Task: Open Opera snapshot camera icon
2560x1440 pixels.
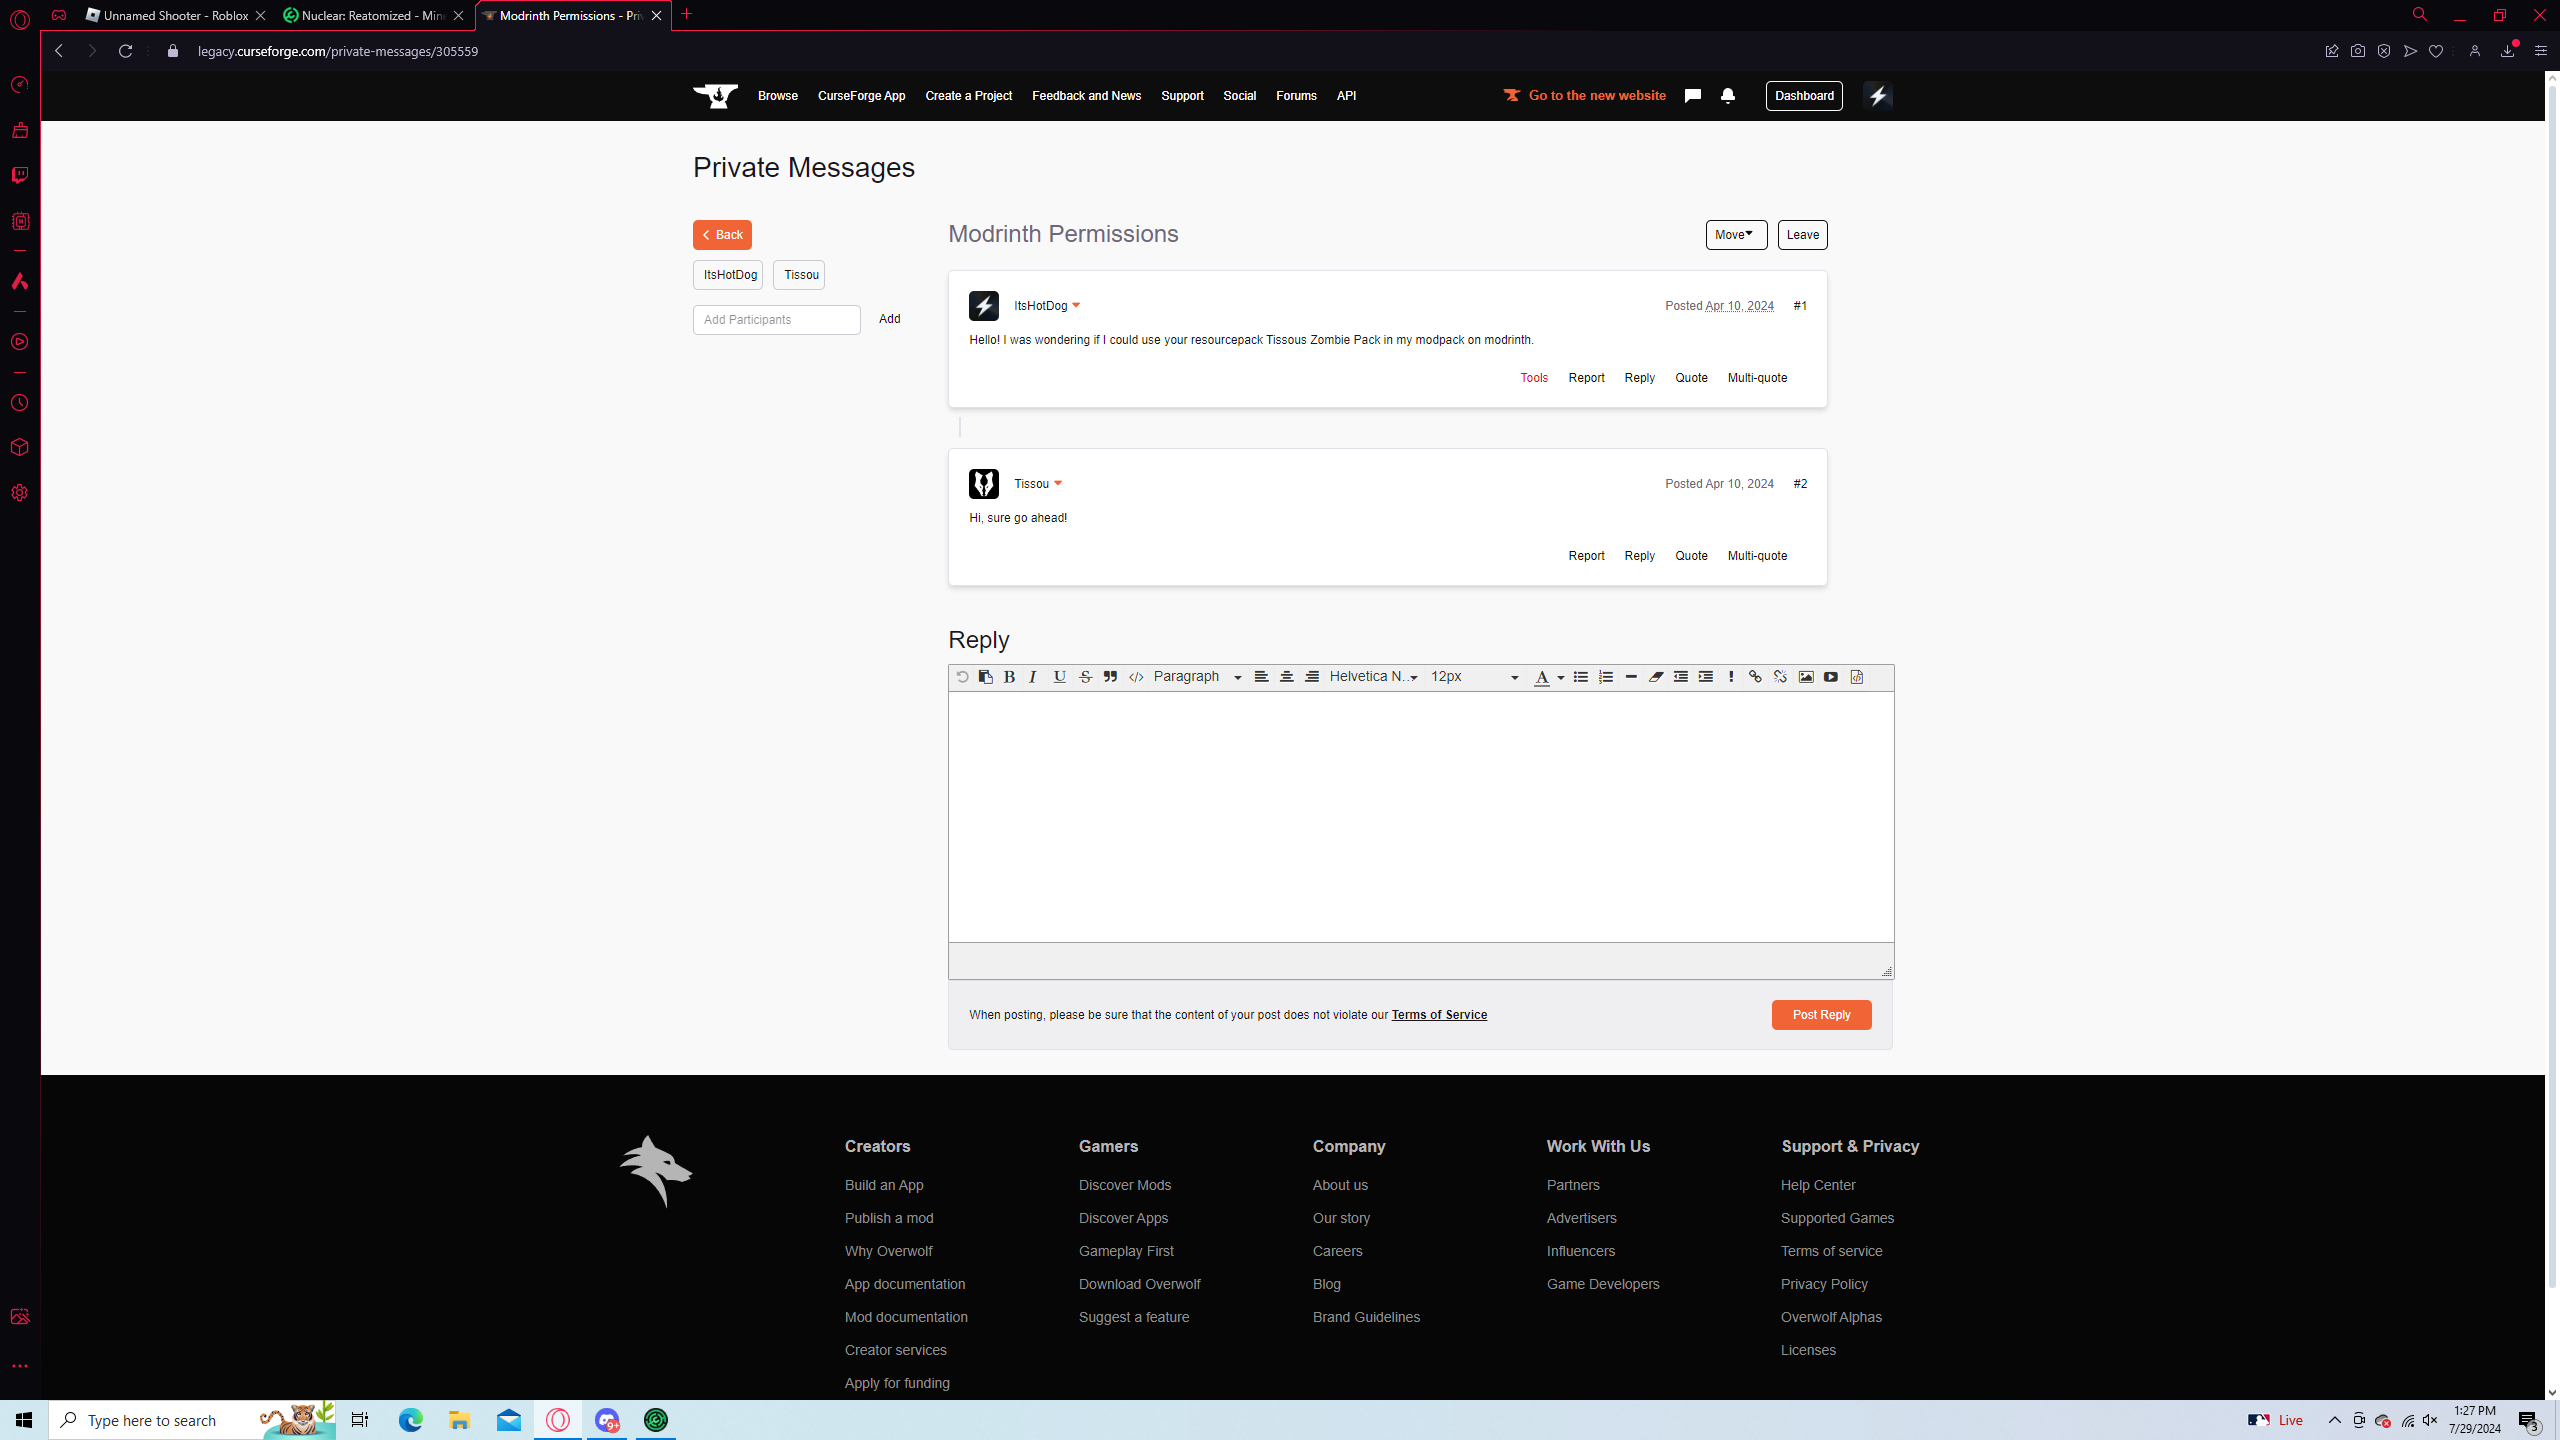Action: point(2358,51)
